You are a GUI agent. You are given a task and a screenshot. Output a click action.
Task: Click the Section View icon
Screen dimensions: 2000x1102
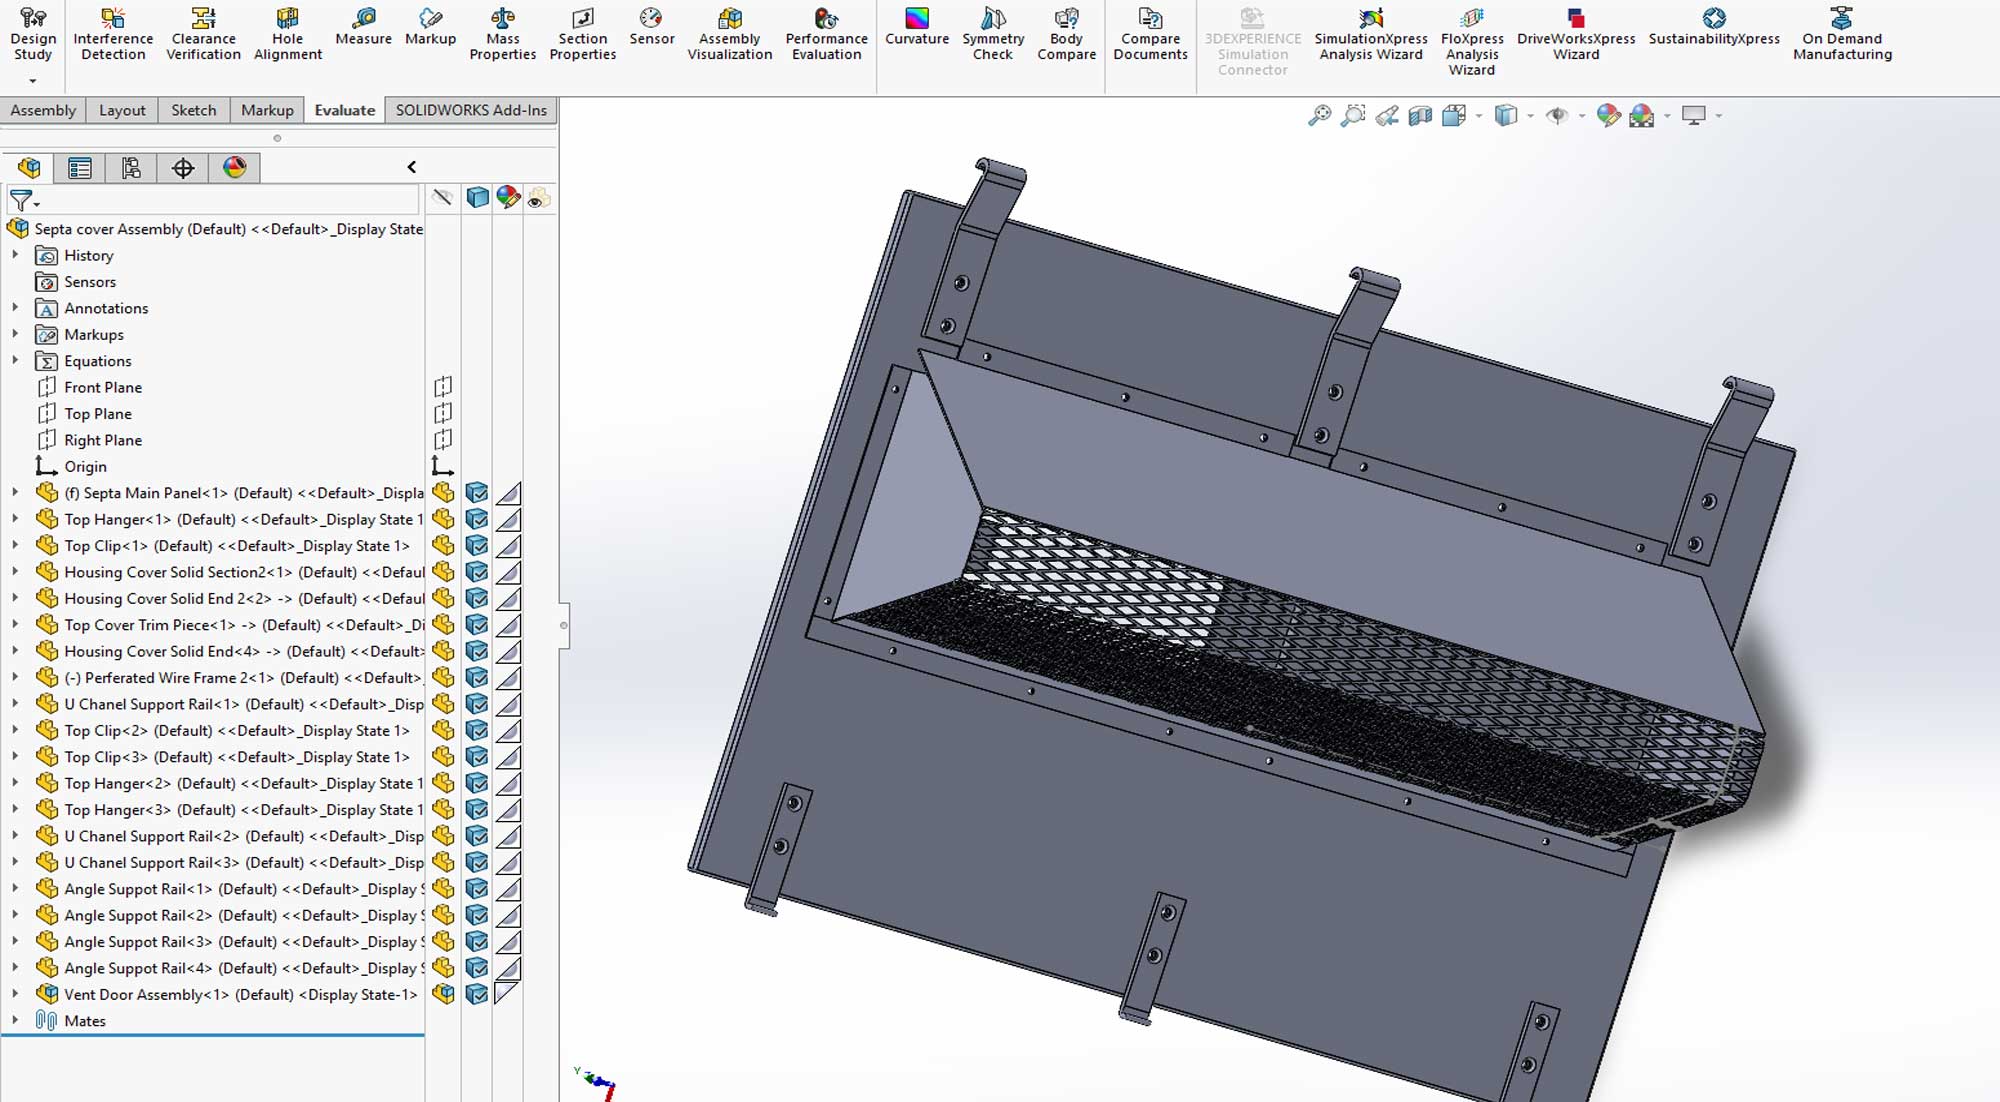(x=1421, y=116)
